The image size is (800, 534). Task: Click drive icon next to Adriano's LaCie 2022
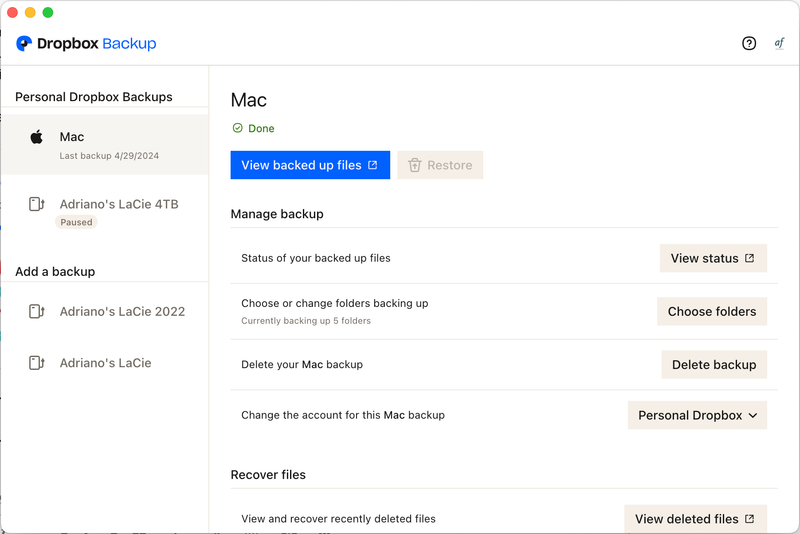[x=37, y=311]
